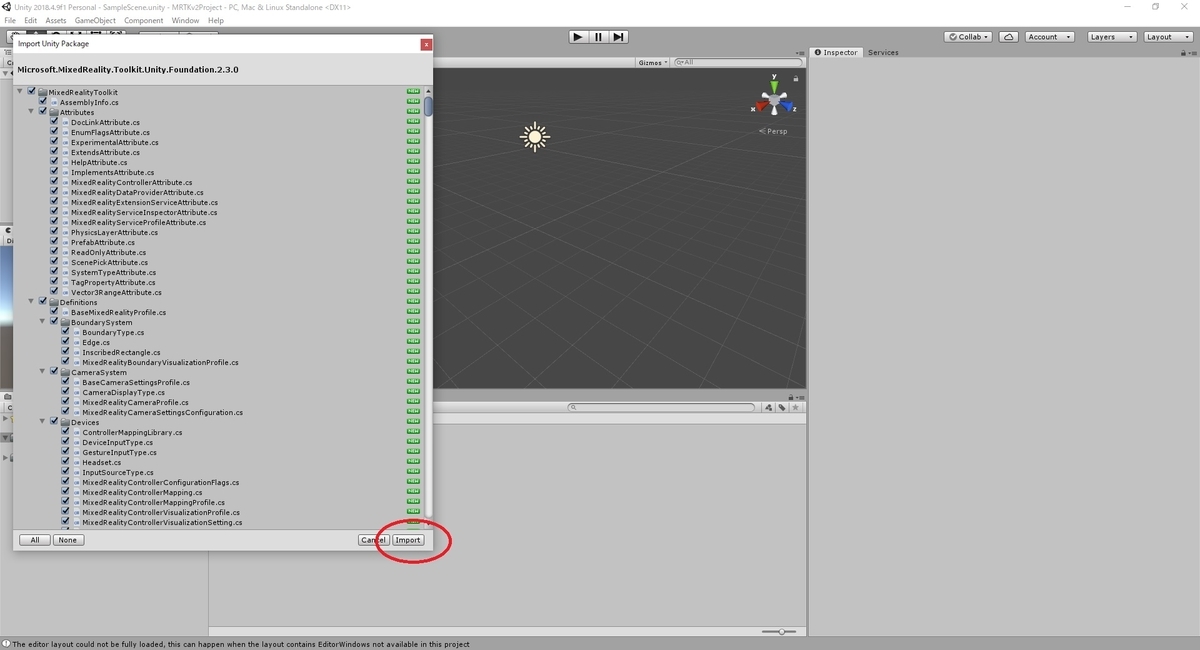Image resolution: width=1200 pixels, height=650 pixels.
Task: Uncheck the HelpAttribute.cs checkbox
Action: coord(54,162)
